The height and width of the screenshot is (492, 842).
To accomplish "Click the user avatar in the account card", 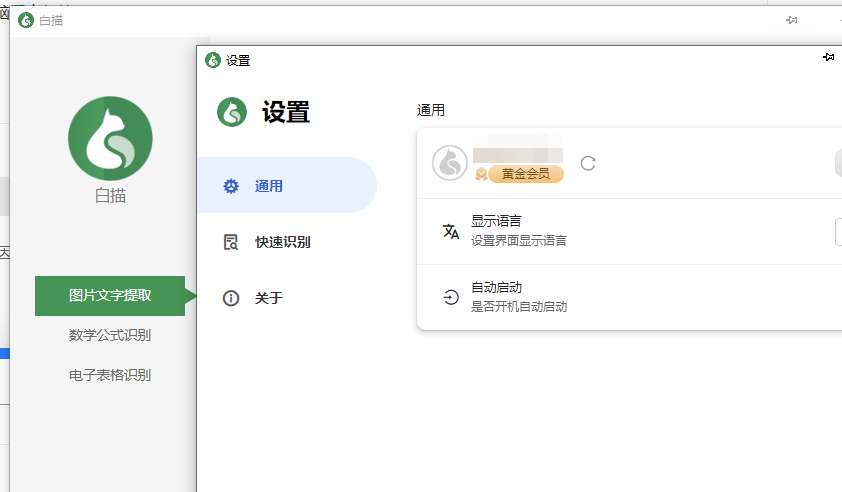I will point(450,163).
